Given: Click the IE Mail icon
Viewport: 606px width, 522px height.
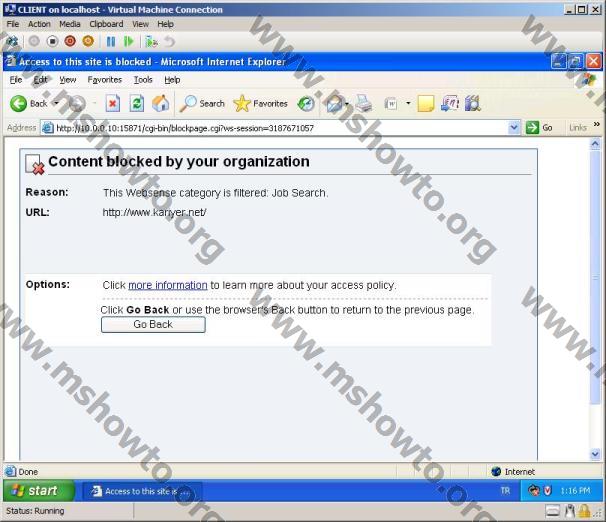Looking at the screenshot, I should click(x=334, y=104).
